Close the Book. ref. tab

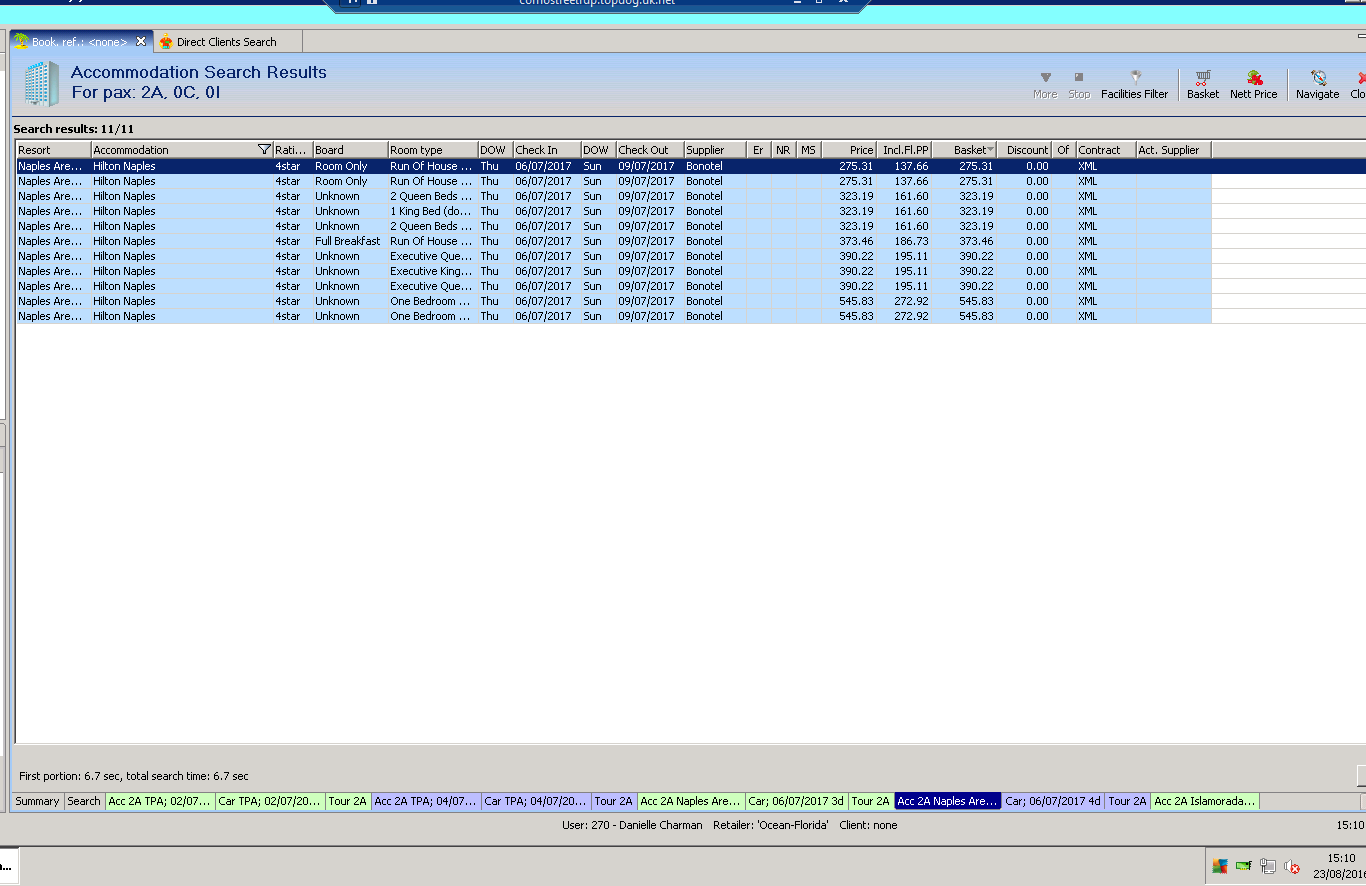click(141, 41)
